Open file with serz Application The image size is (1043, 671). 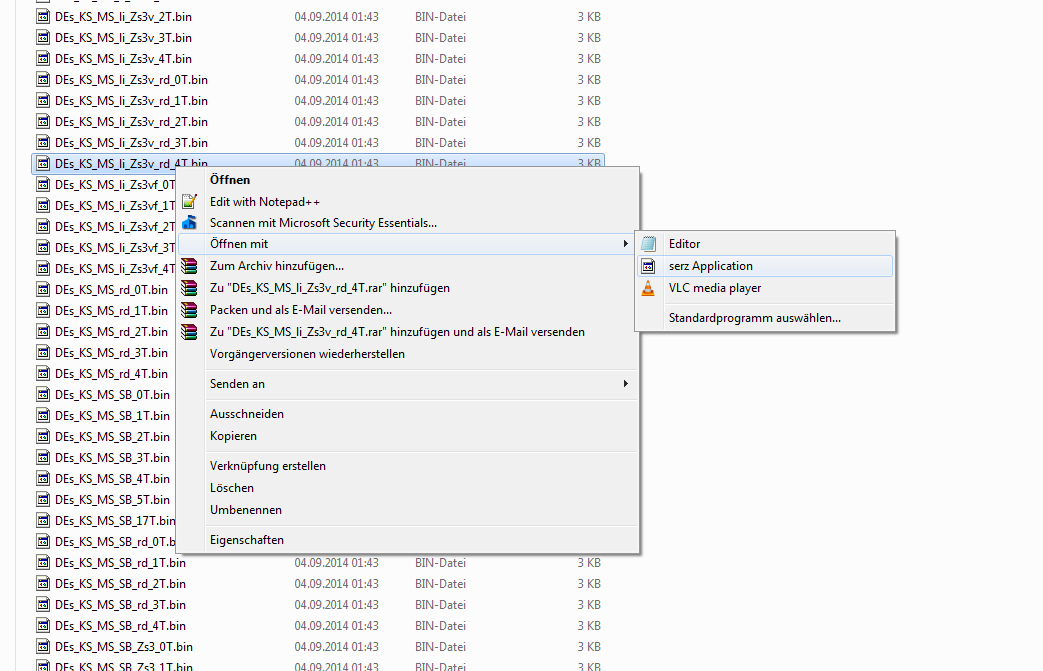711,266
